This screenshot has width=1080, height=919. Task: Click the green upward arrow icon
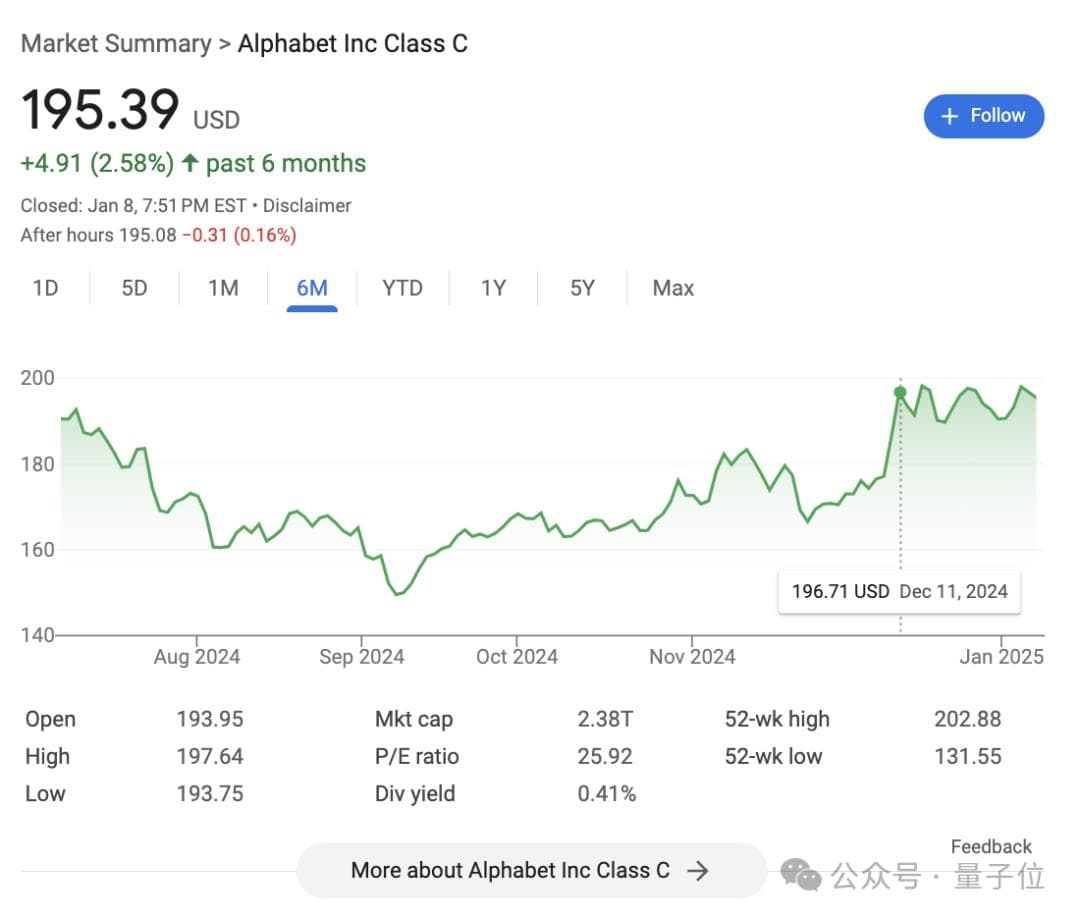click(x=190, y=163)
